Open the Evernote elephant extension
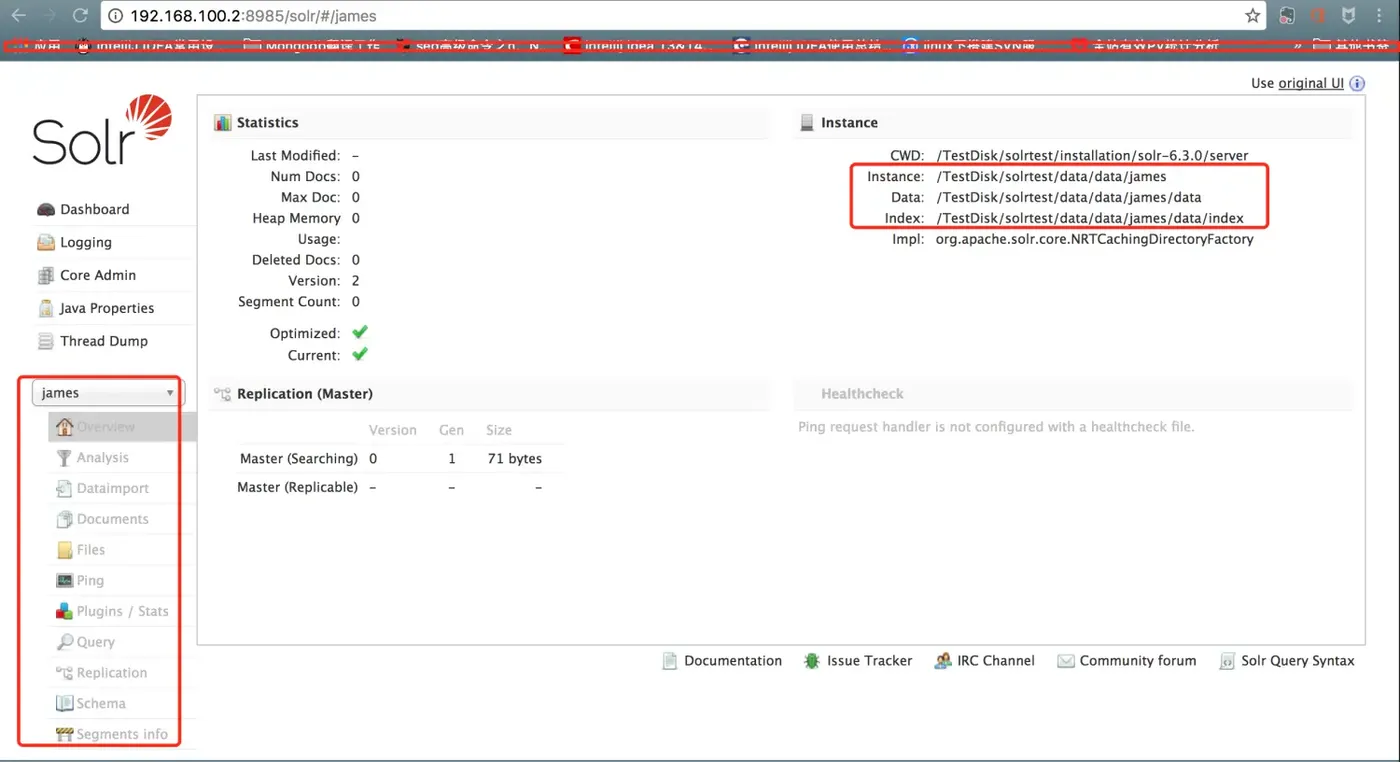 [x=1288, y=16]
